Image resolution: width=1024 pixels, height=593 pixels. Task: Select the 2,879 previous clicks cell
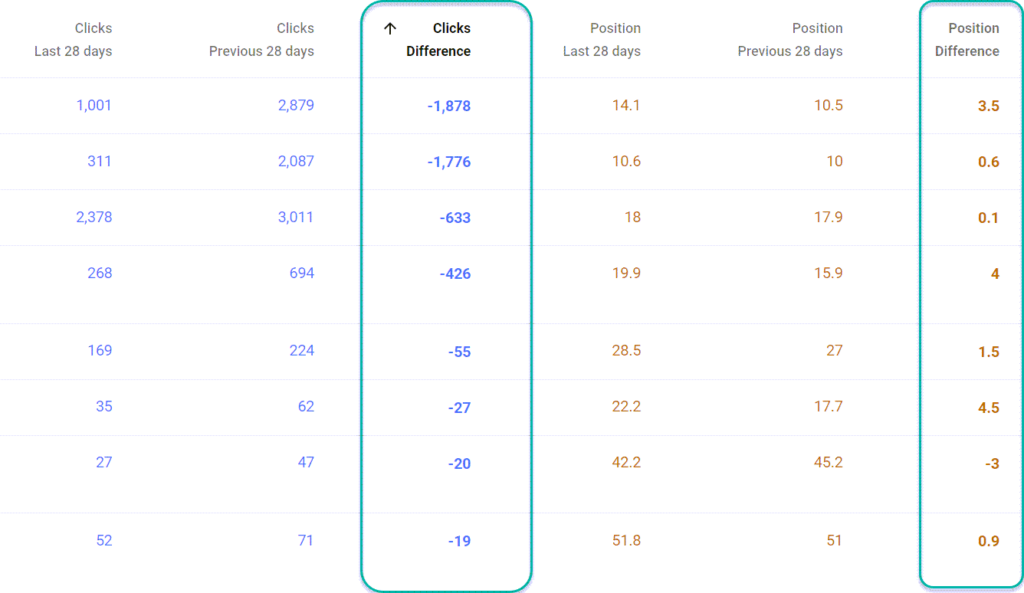[x=296, y=105]
